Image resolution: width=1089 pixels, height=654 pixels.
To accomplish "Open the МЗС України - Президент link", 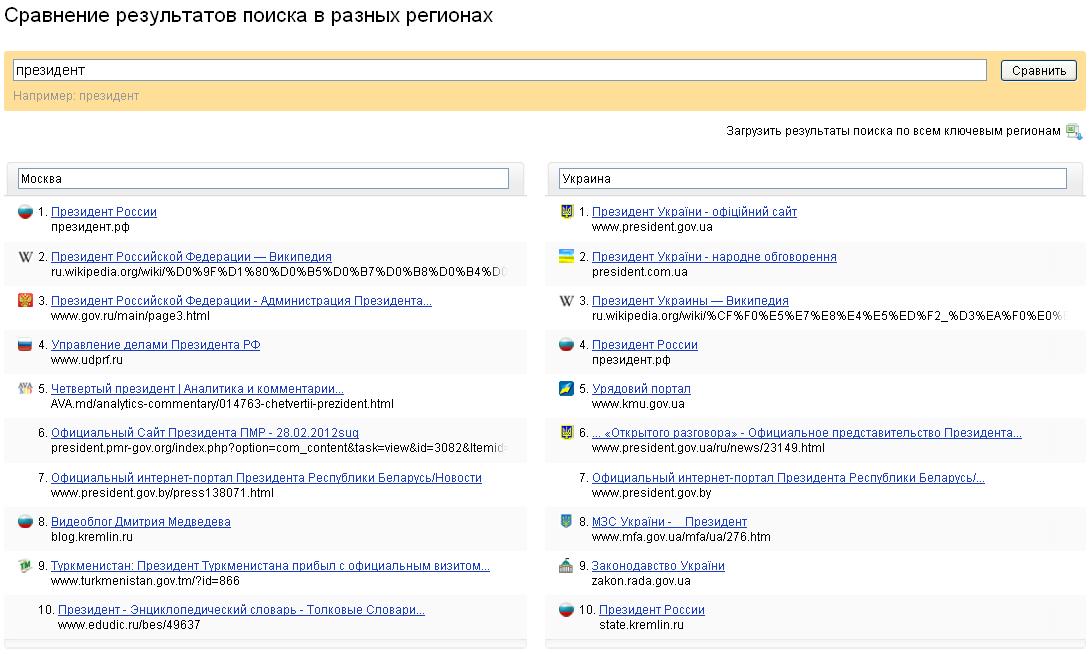I will (x=669, y=522).
